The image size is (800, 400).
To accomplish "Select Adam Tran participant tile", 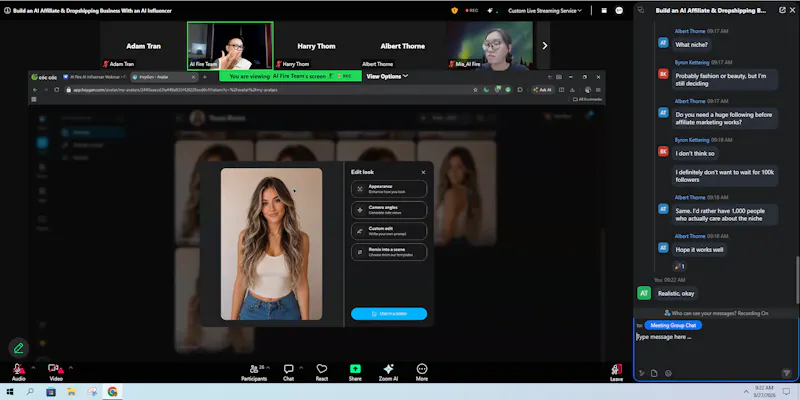I will pos(143,45).
